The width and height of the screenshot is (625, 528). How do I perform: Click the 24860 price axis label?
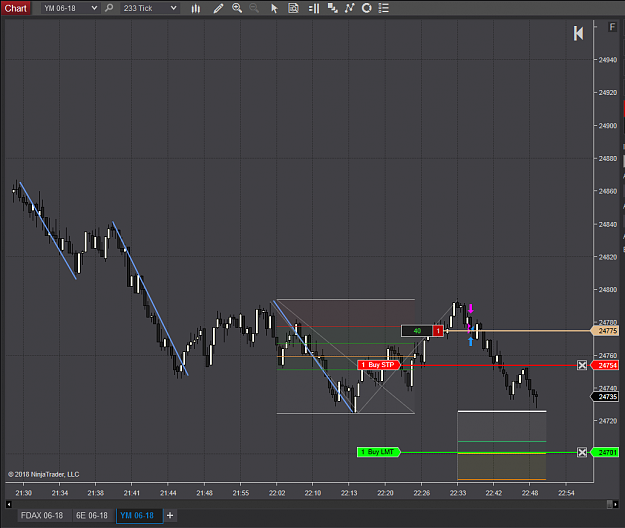point(607,191)
